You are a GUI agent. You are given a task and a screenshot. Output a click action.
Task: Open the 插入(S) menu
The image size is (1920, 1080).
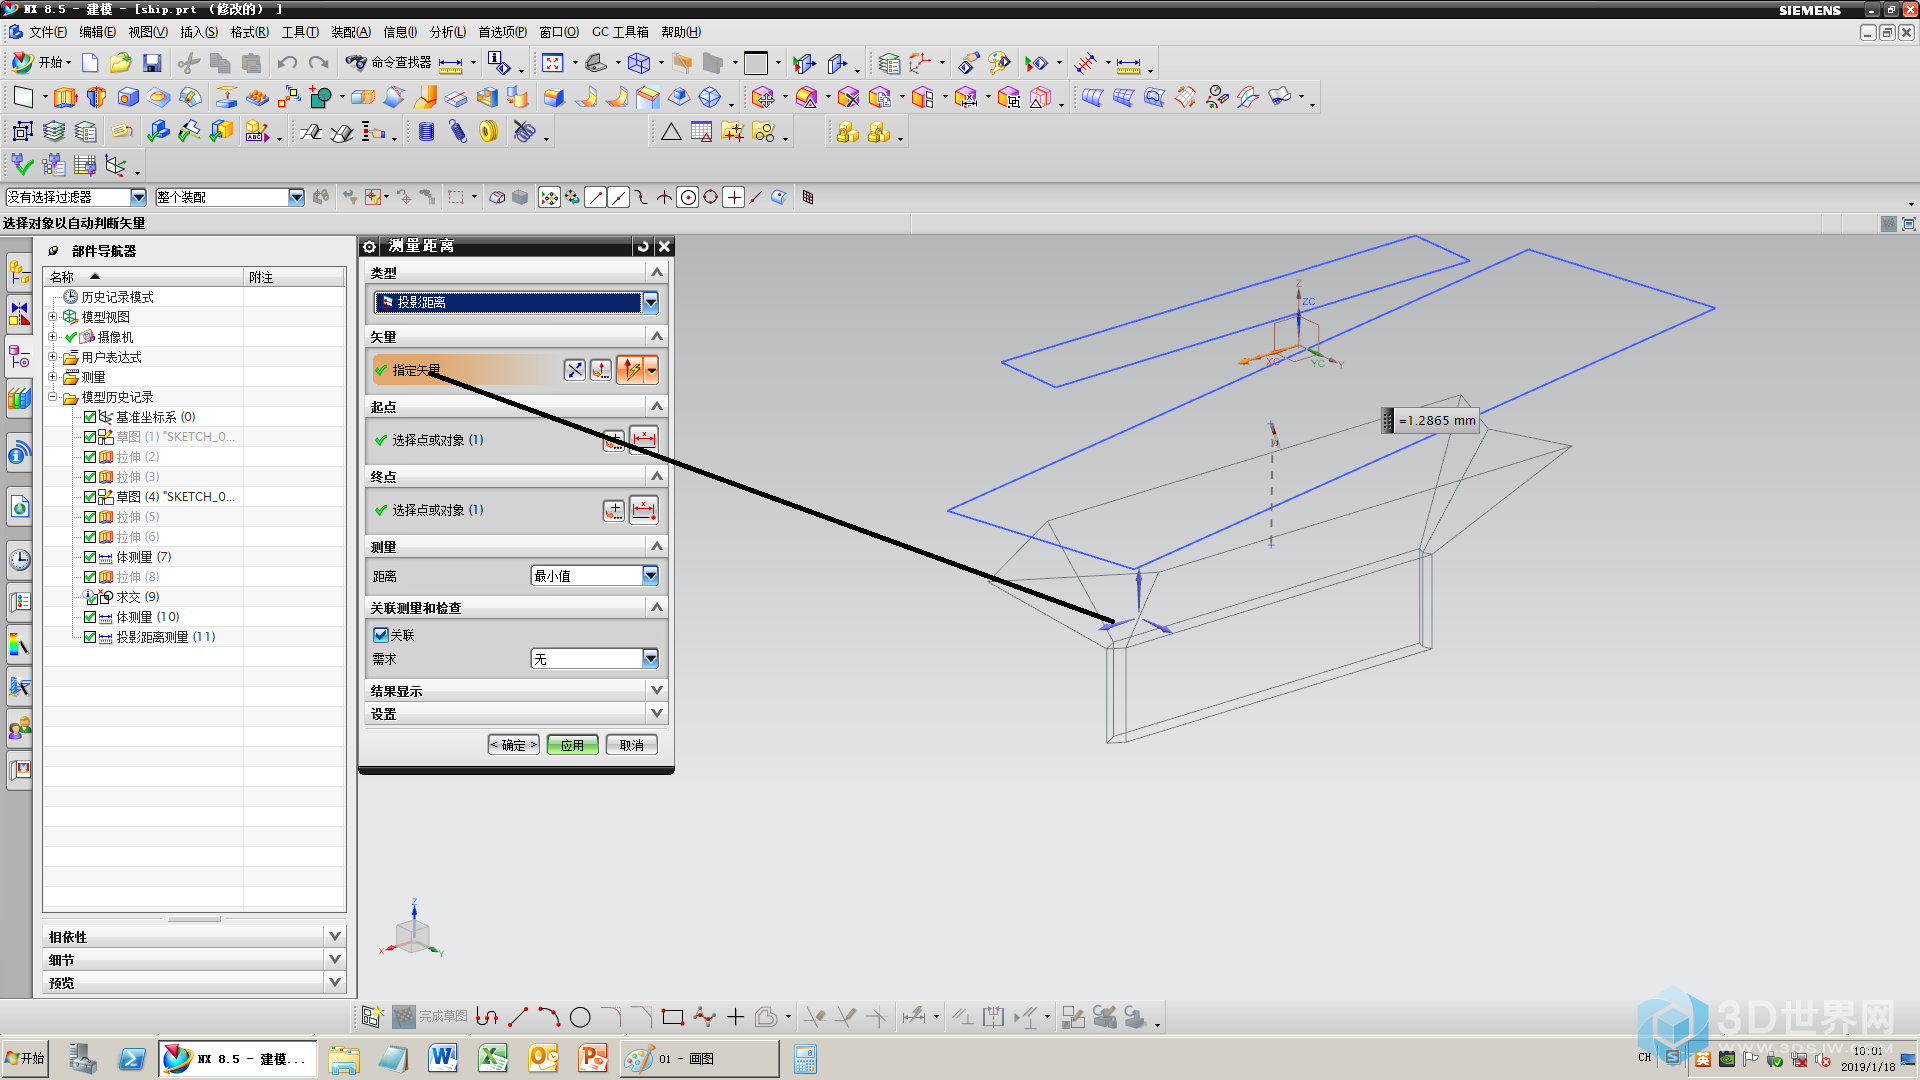click(x=199, y=32)
